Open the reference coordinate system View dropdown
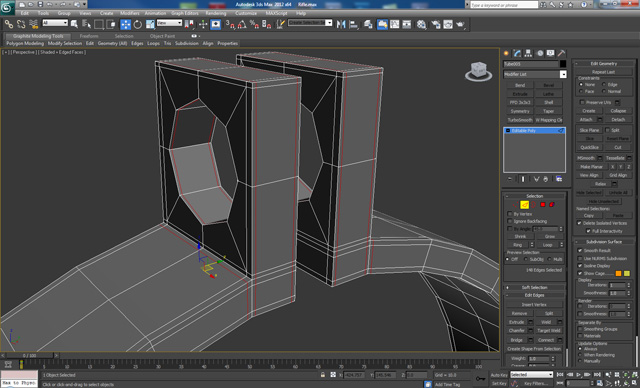Viewport: 640px width, 388px height. pyautogui.click(x=169, y=23)
